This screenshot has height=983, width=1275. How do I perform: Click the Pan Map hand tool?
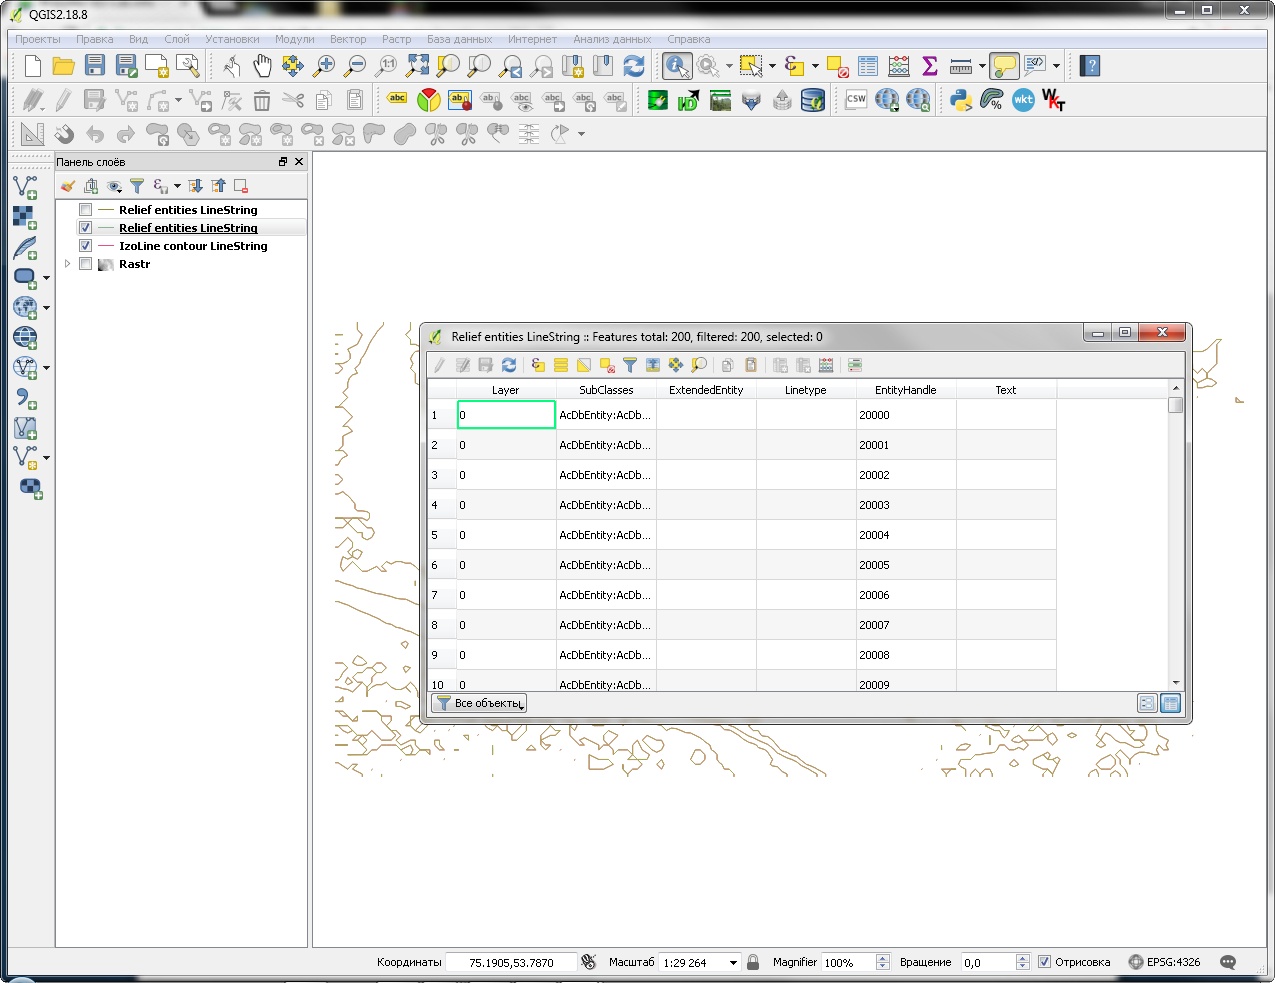262,66
